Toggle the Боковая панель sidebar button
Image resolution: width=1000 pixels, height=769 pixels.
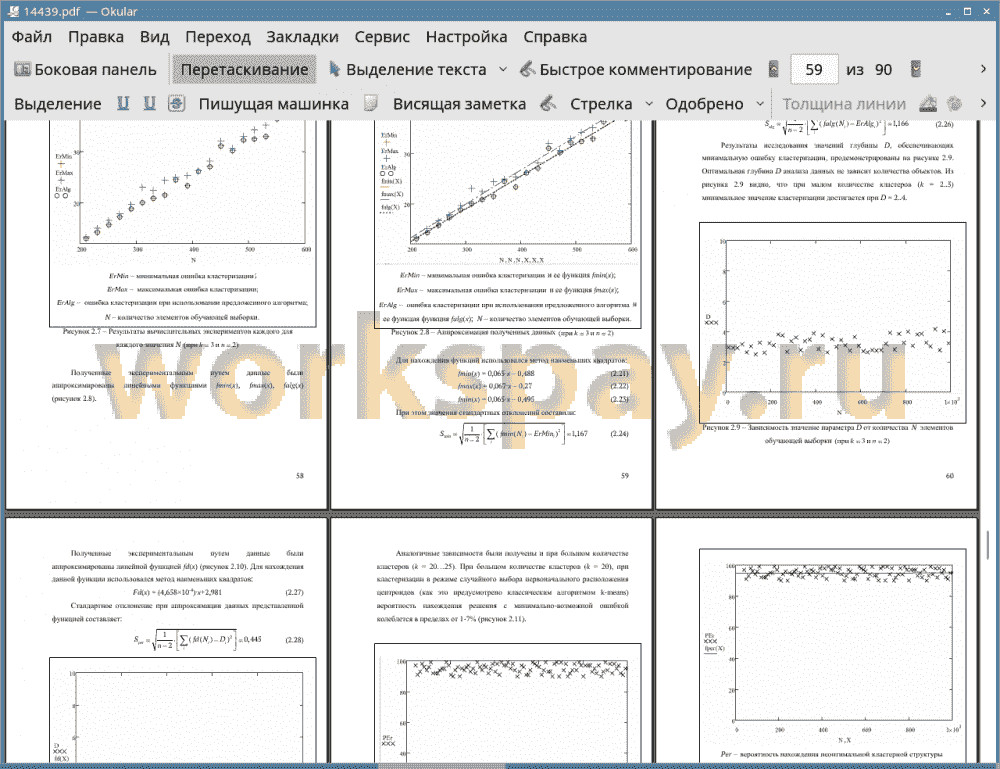pos(85,70)
